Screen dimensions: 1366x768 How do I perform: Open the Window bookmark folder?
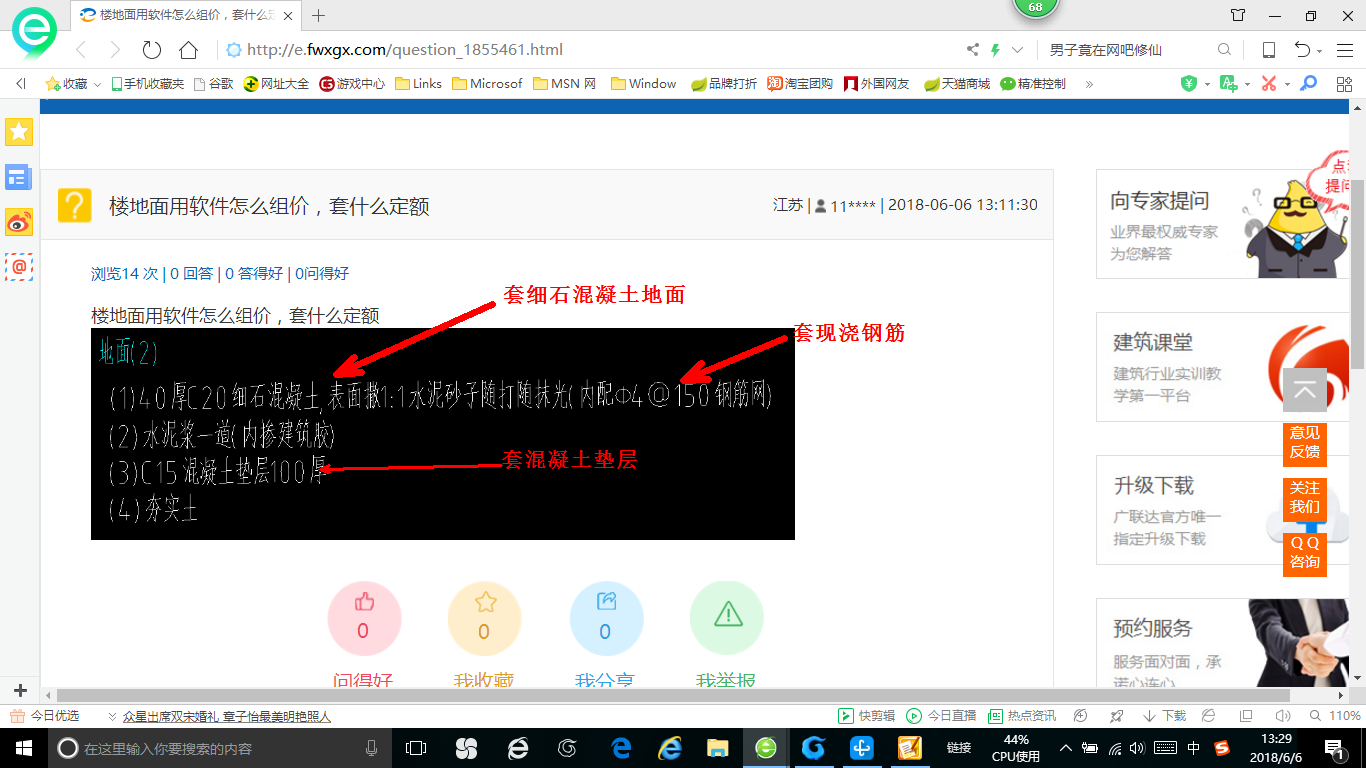coord(643,84)
